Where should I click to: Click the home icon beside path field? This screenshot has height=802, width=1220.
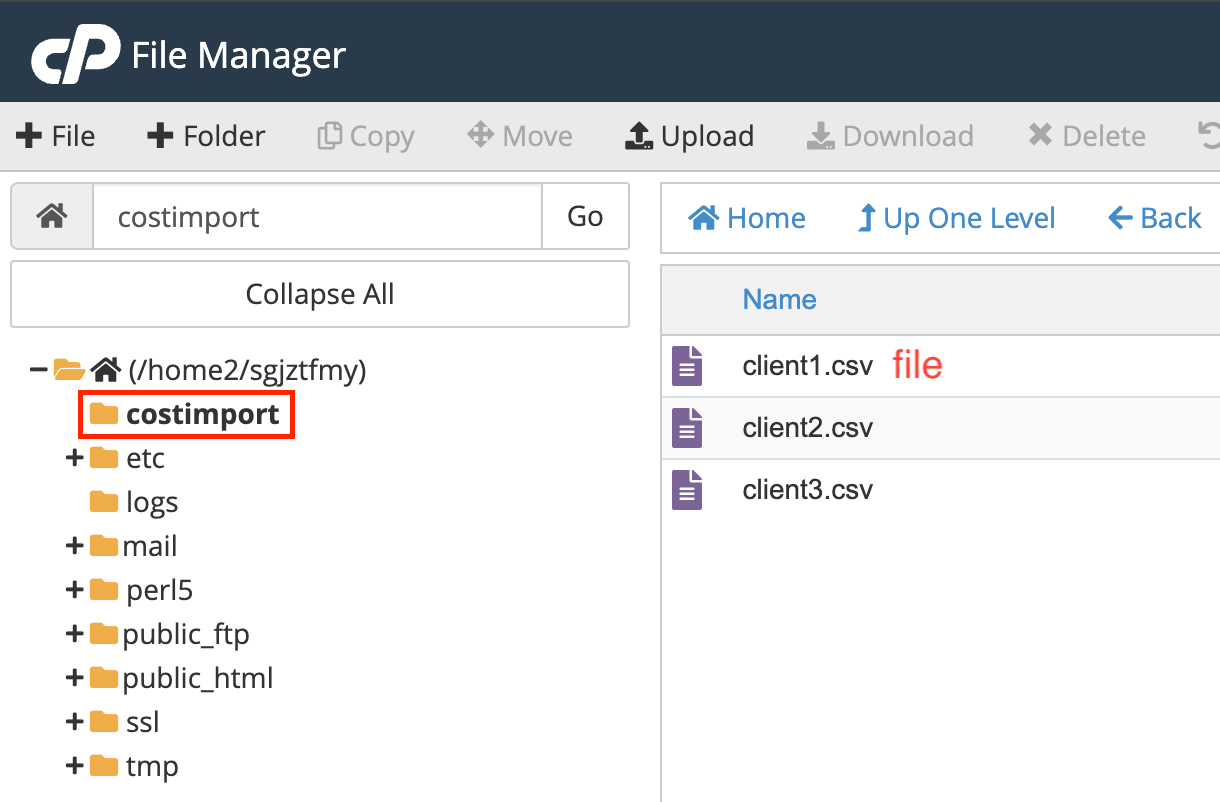[52, 216]
